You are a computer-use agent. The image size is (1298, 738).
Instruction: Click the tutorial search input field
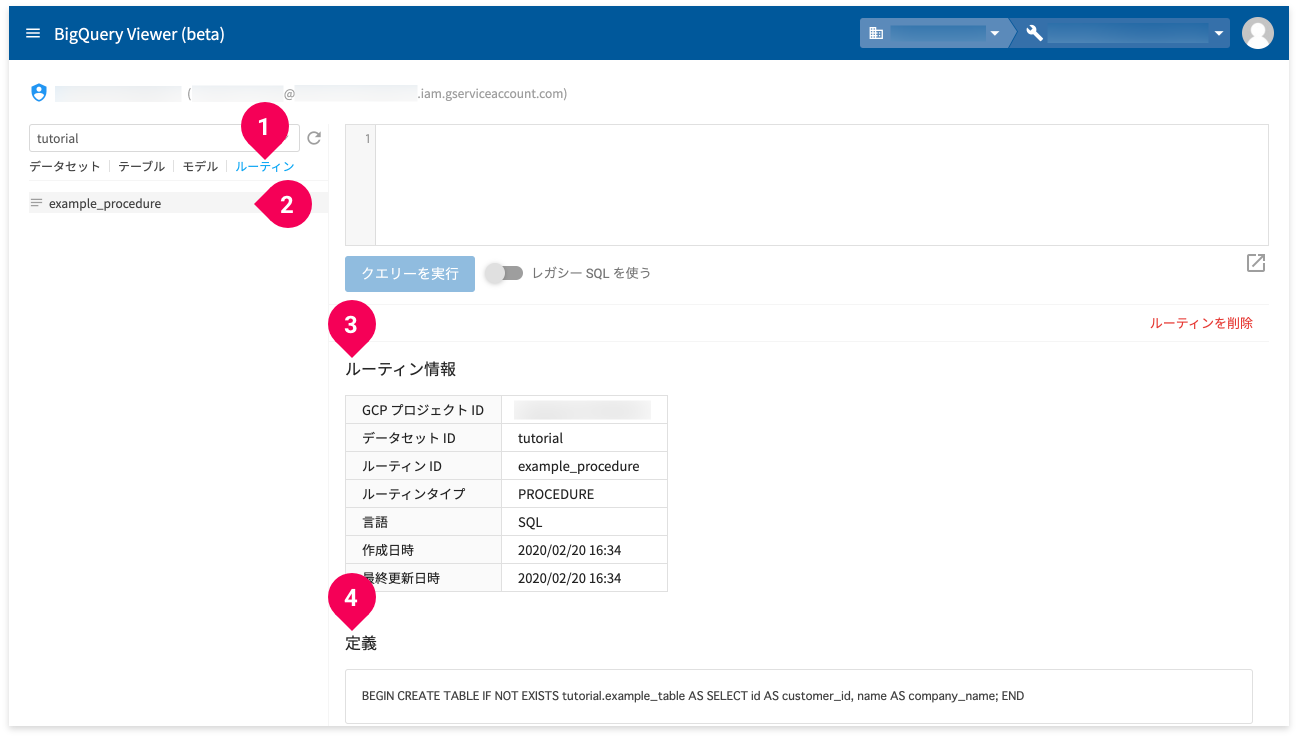tap(164, 138)
